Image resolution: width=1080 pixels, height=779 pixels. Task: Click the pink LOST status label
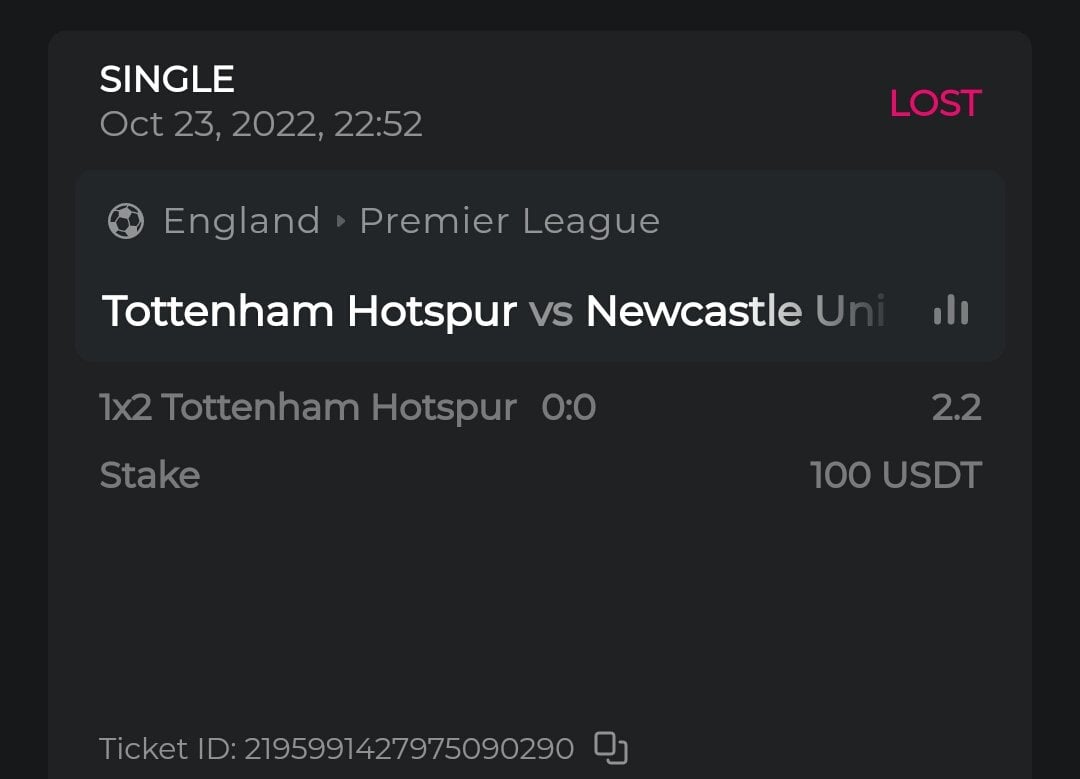click(935, 103)
